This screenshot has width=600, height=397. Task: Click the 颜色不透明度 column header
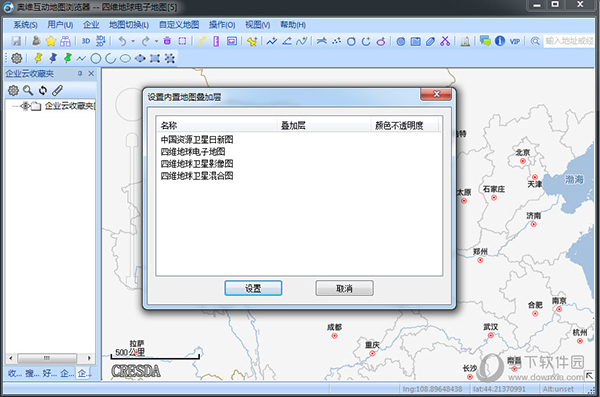[404, 125]
